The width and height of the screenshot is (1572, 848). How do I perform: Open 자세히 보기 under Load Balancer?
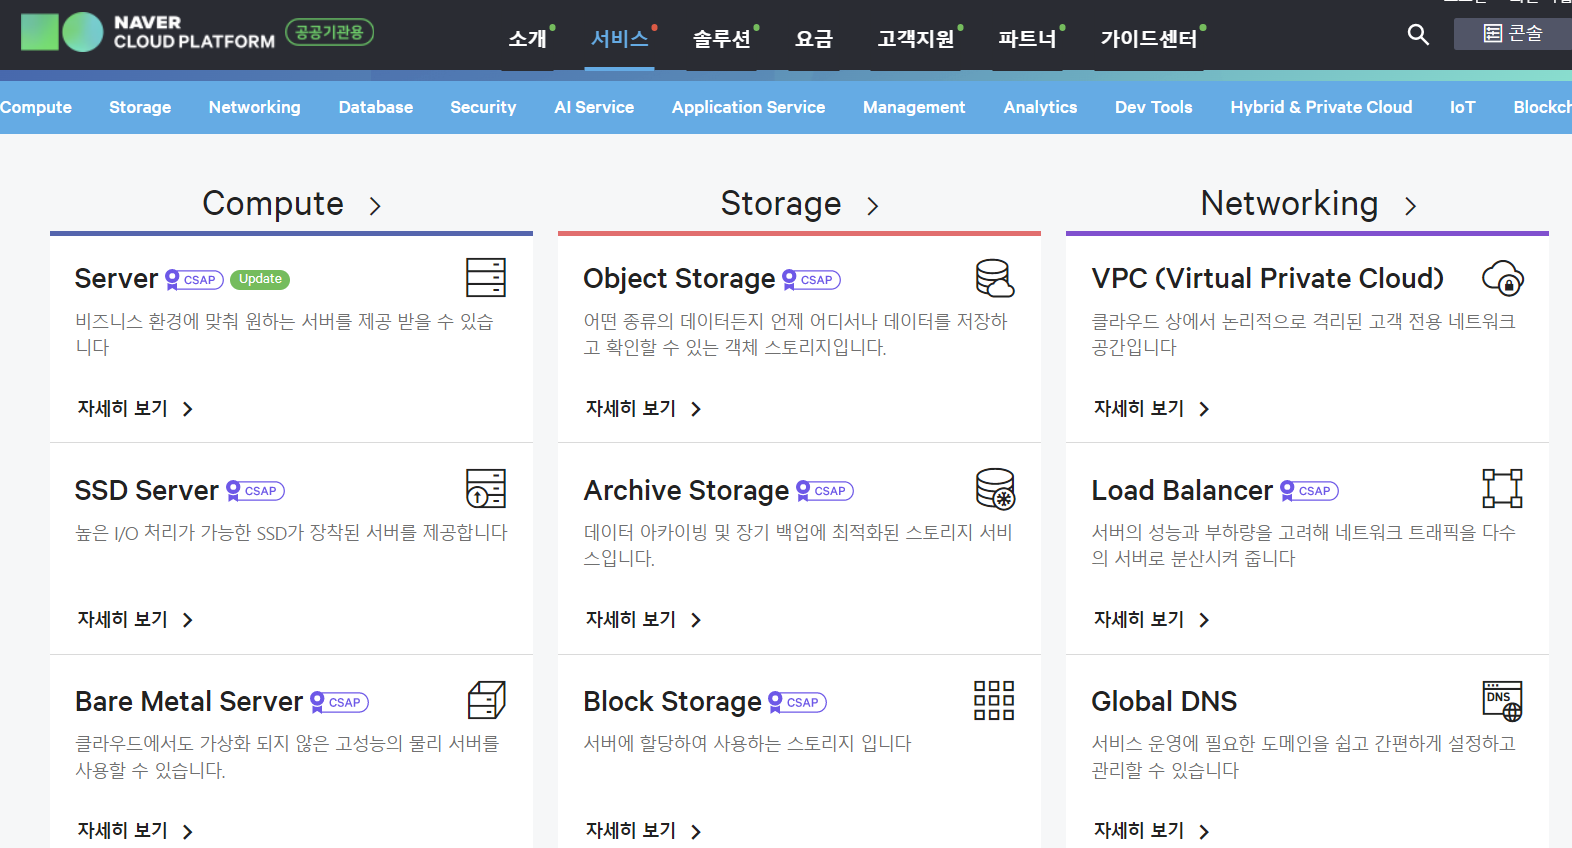click(x=1151, y=619)
